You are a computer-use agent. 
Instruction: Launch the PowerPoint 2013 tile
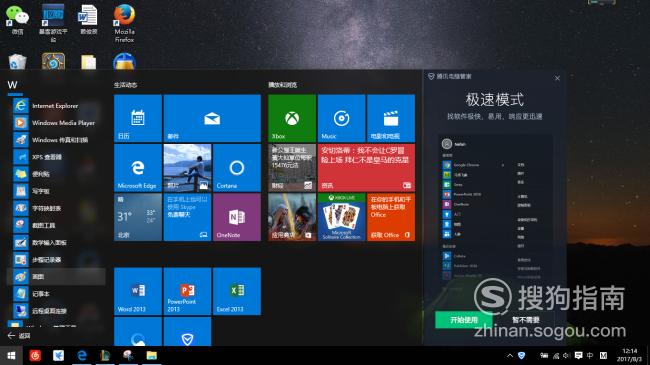coord(187,291)
